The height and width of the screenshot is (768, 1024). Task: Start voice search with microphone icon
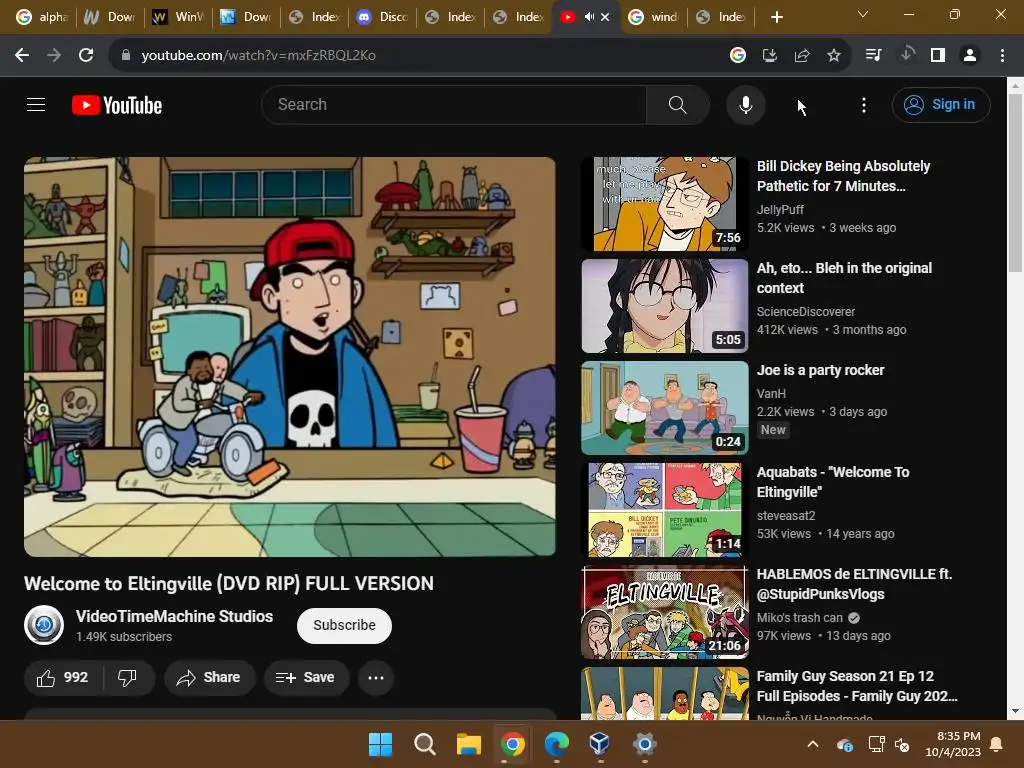[x=745, y=104]
